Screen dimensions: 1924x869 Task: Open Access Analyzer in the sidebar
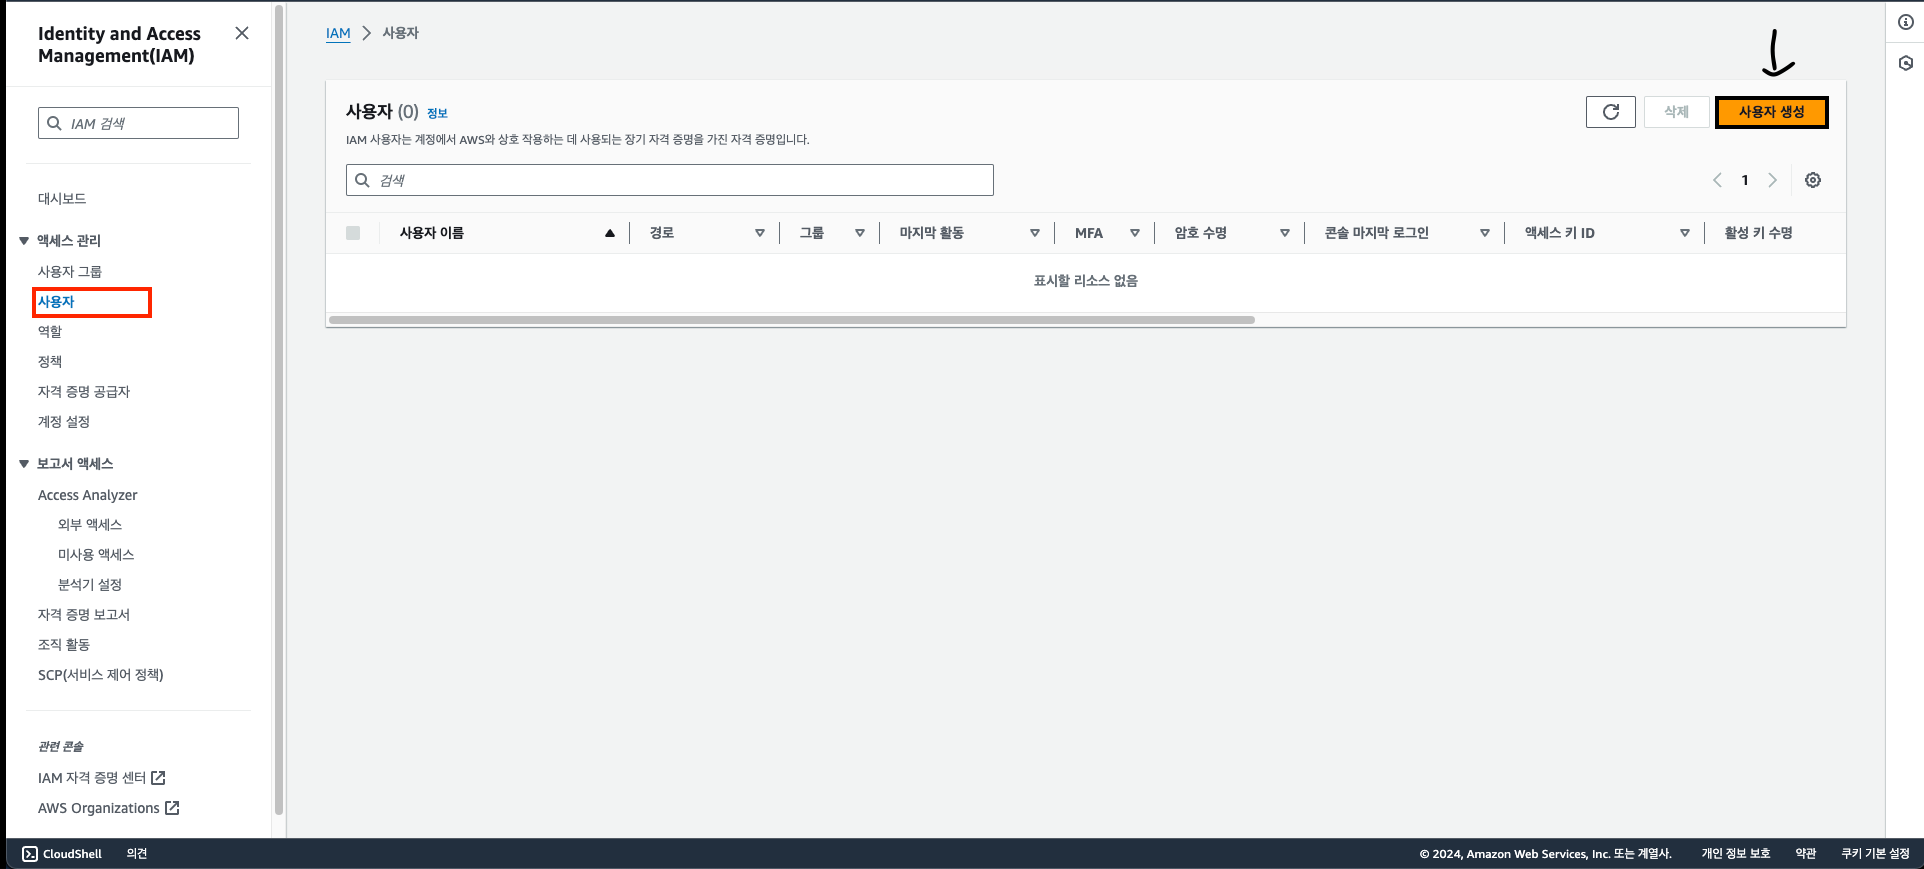point(88,495)
